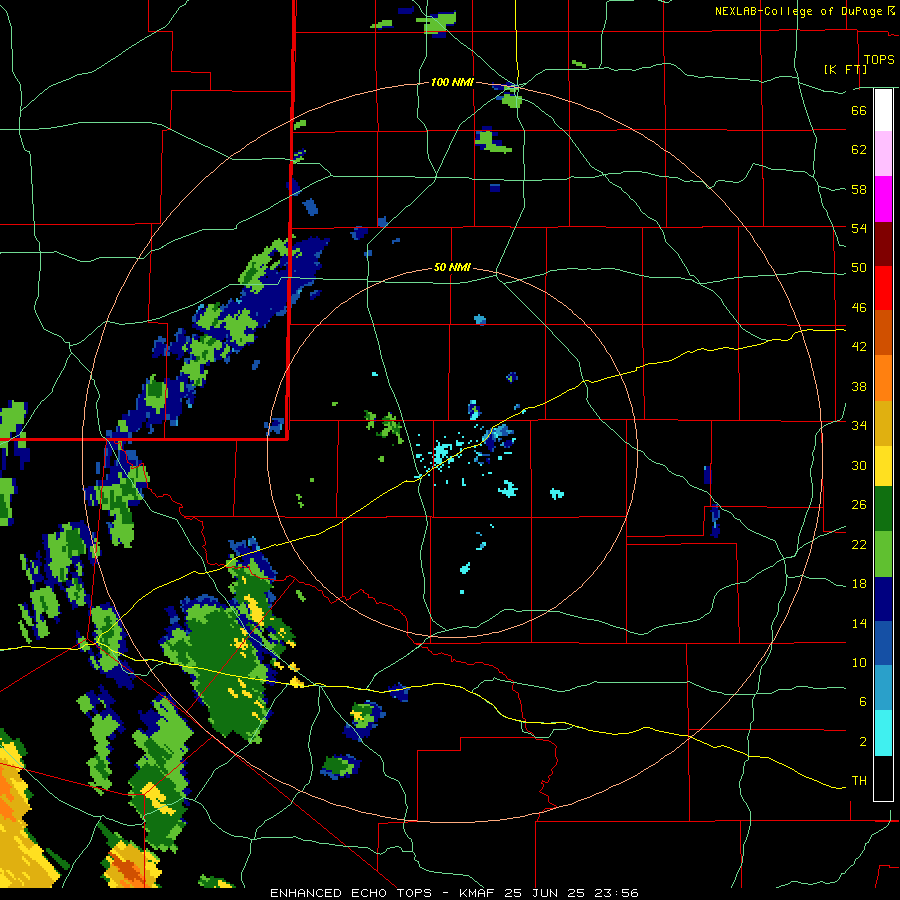This screenshot has width=900, height=900.
Task: Click the "58" scale value
Action: 859,189
